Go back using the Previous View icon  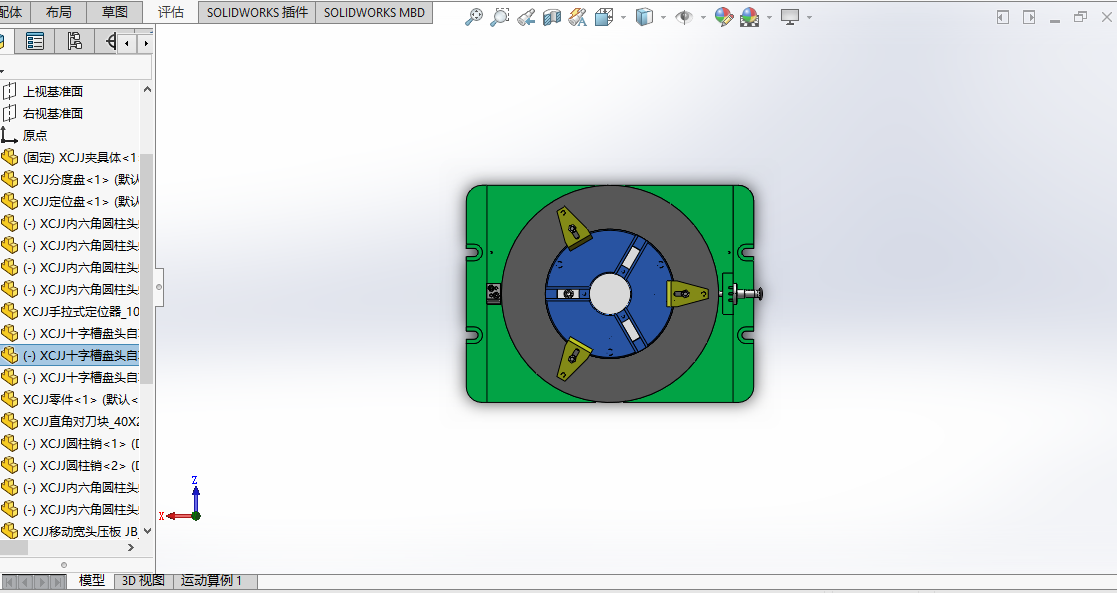526,17
